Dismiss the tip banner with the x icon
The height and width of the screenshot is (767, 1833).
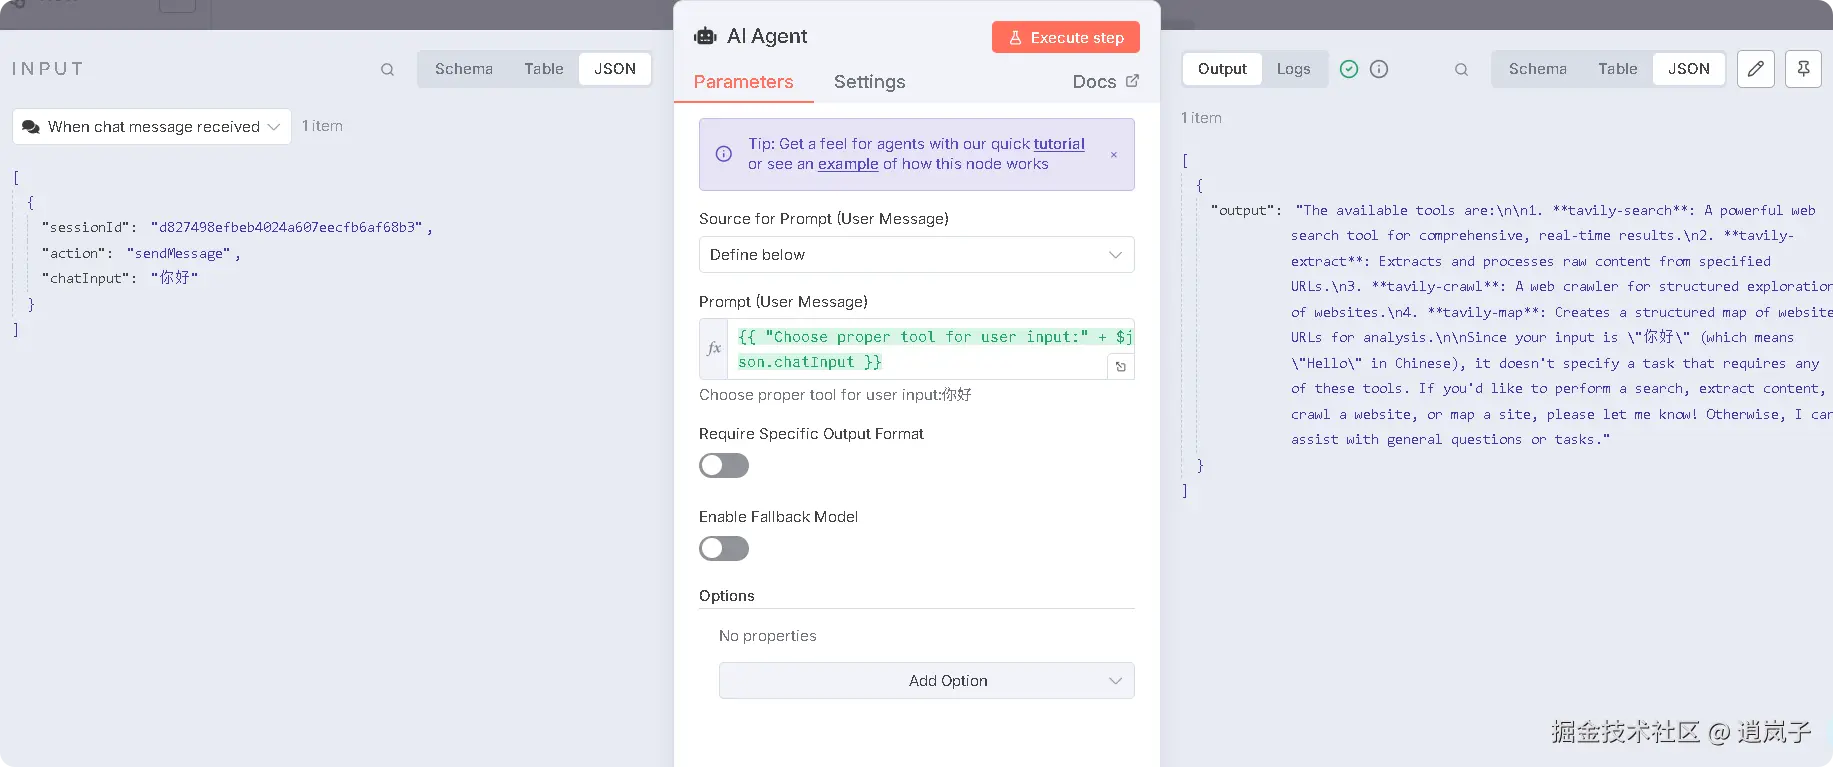pyautogui.click(x=1114, y=155)
